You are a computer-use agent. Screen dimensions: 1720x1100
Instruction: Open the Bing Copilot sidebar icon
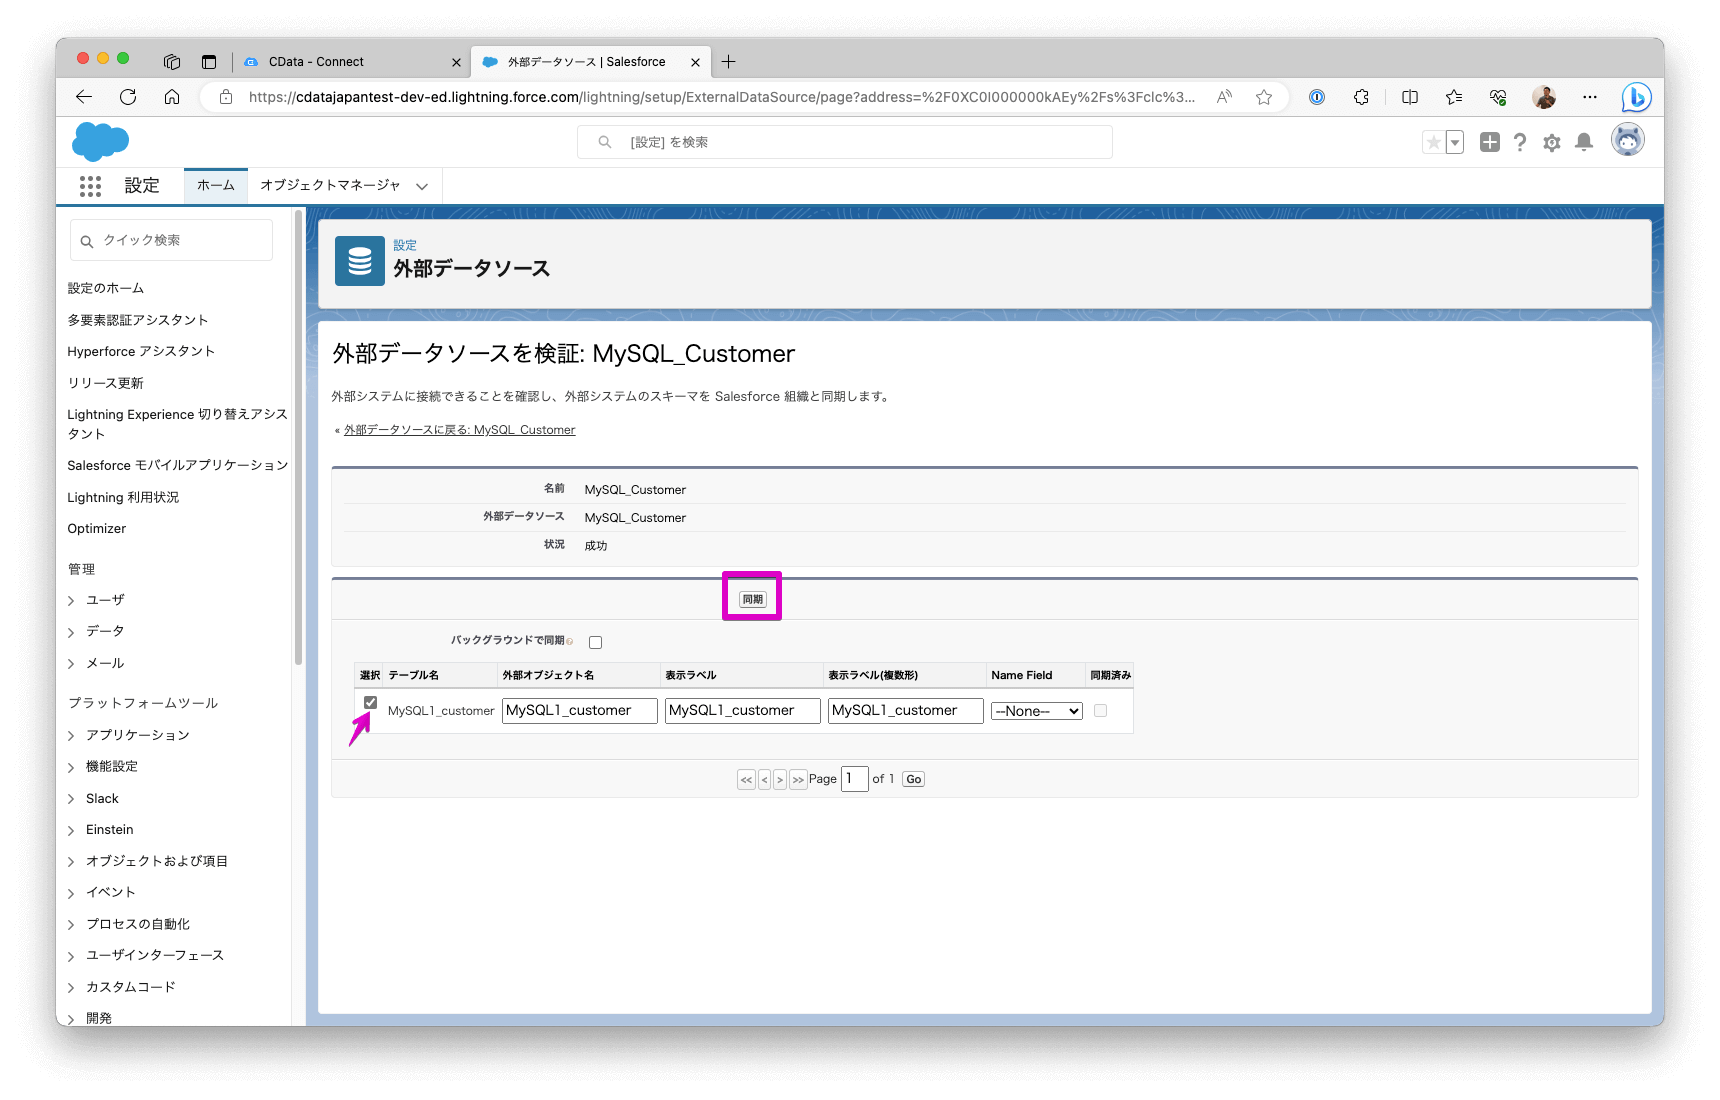coord(1636,97)
